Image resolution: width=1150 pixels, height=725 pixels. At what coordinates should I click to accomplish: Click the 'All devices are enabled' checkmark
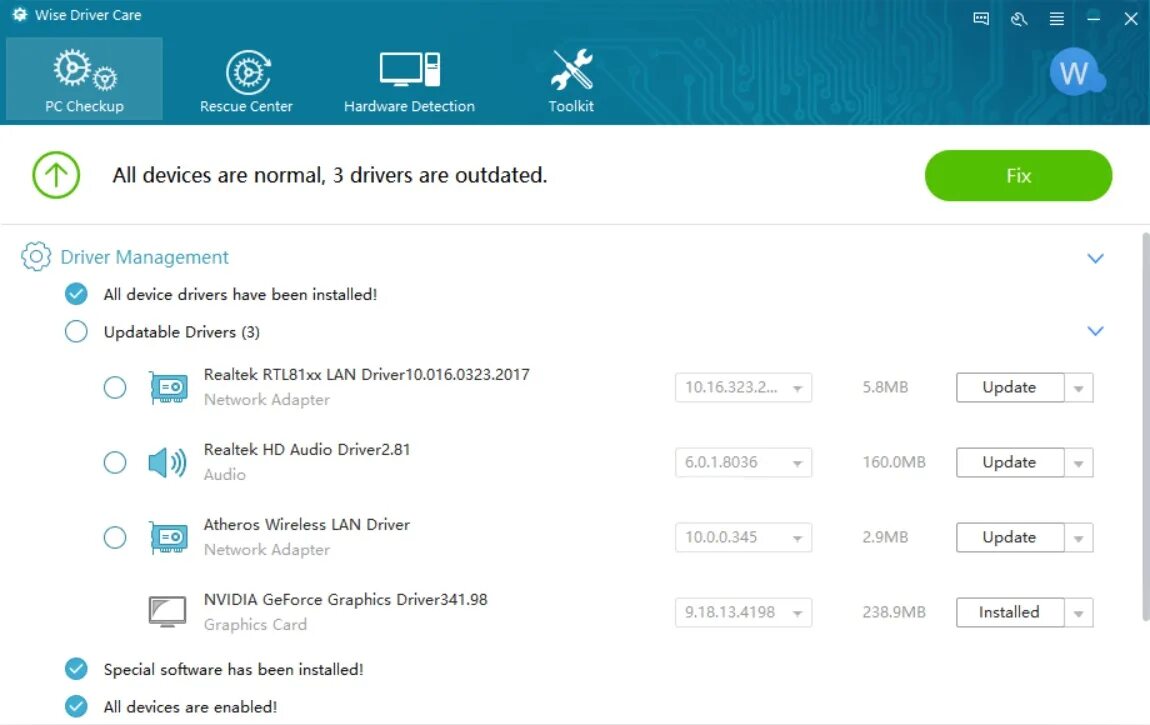(x=76, y=706)
